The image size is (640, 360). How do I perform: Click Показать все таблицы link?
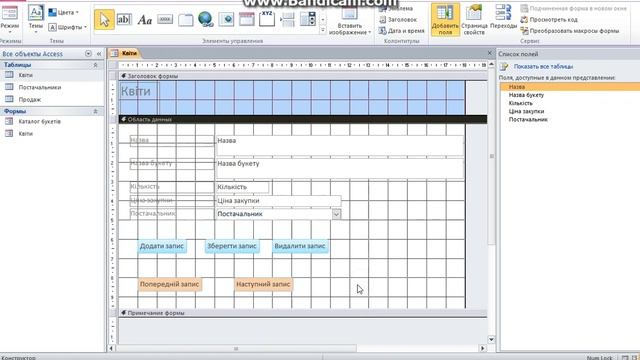(x=543, y=66)
